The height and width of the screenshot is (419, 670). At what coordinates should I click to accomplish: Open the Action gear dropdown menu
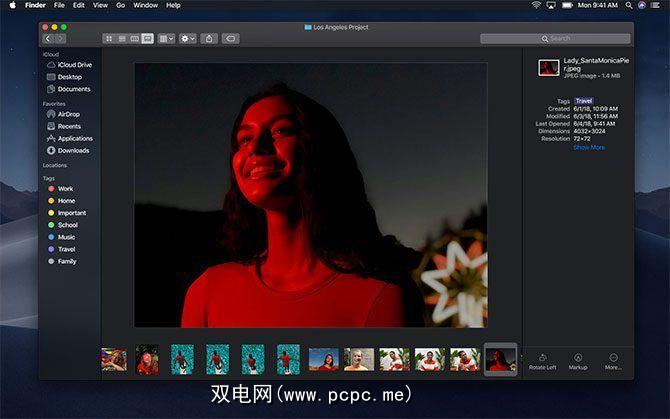(x=188, y=39)
